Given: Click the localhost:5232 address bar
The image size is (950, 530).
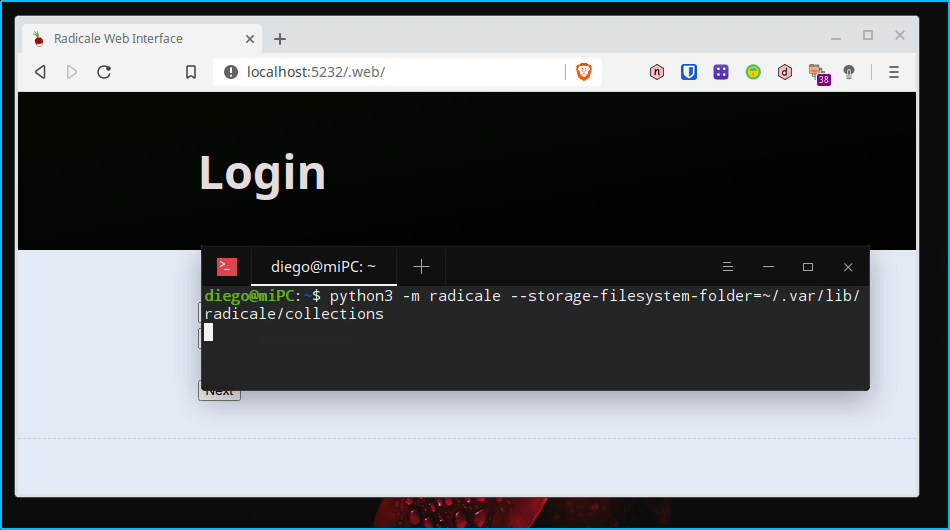Looking at the screenshot, I should [x=400, y=72].
